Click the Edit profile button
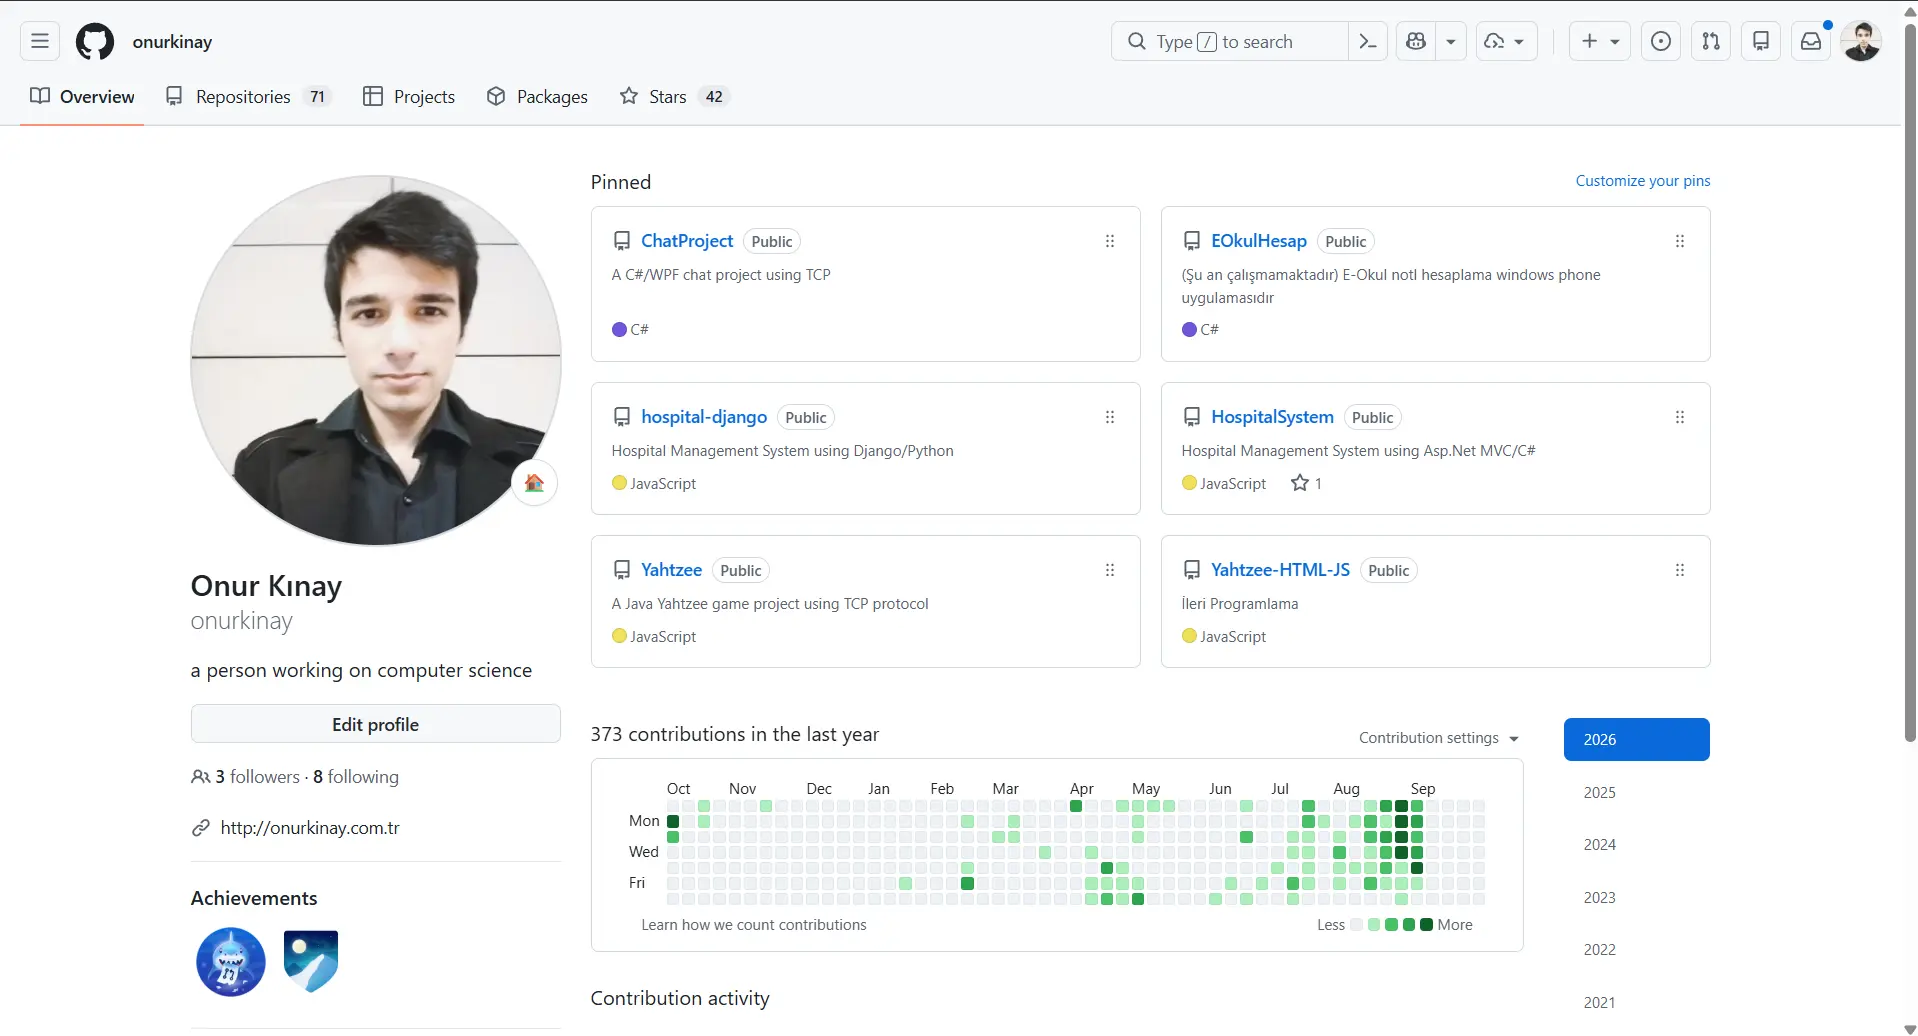Image resolution: width=1918 pixels, height=1036 pixels. (376, 724)
